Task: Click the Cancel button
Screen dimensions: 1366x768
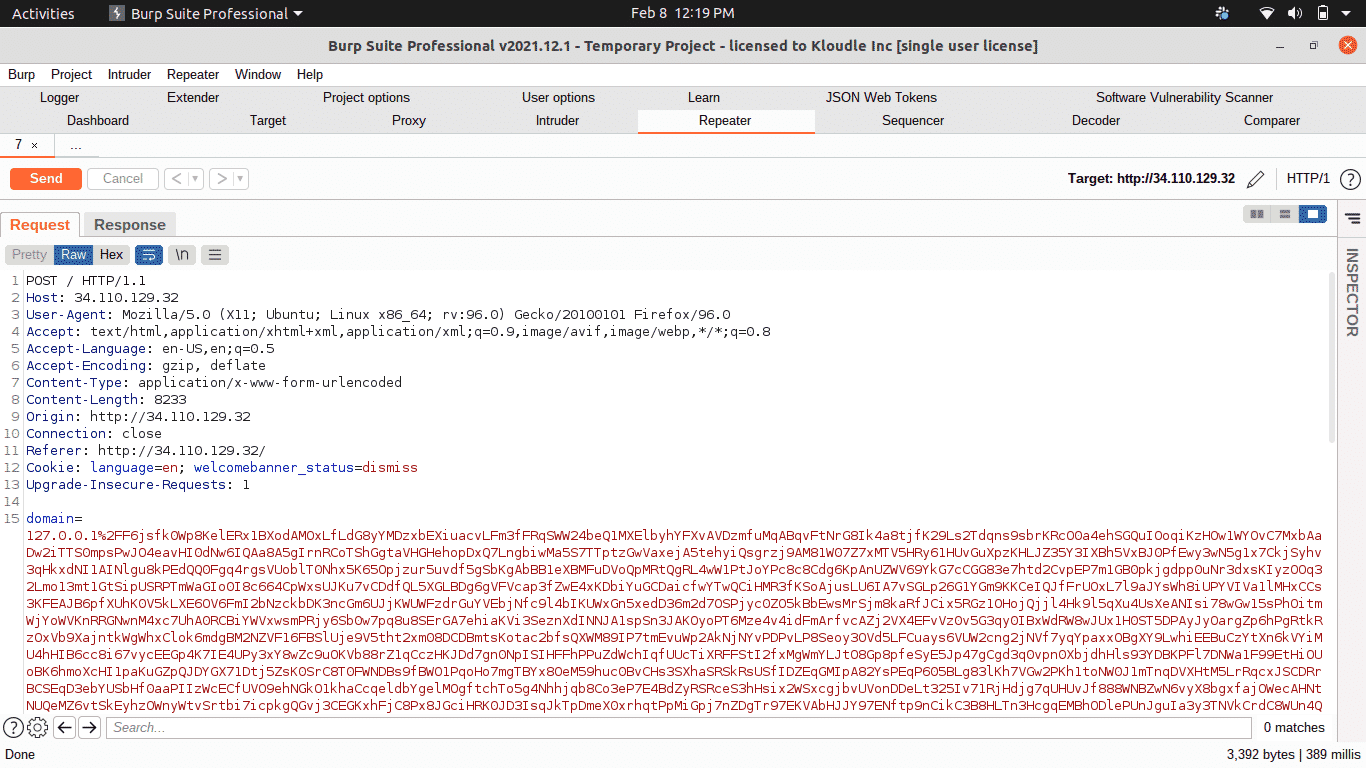Action: coord(123,179)
